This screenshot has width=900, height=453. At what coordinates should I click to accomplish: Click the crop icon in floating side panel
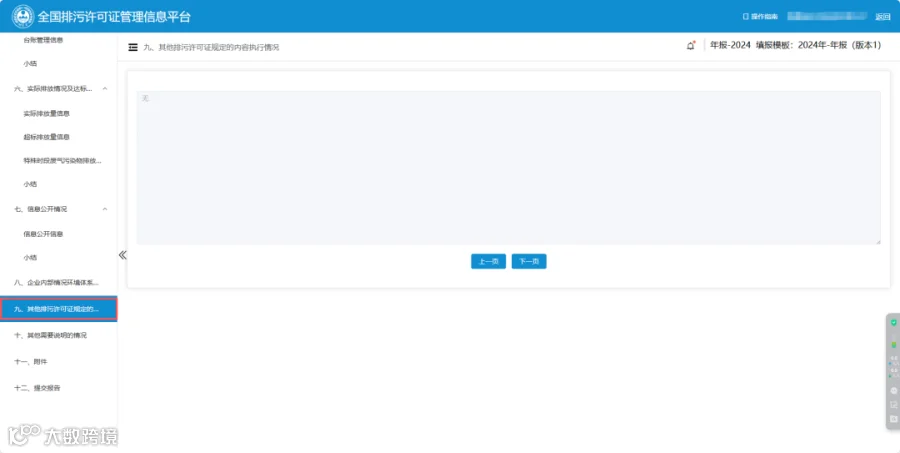(x=894, y=405)
